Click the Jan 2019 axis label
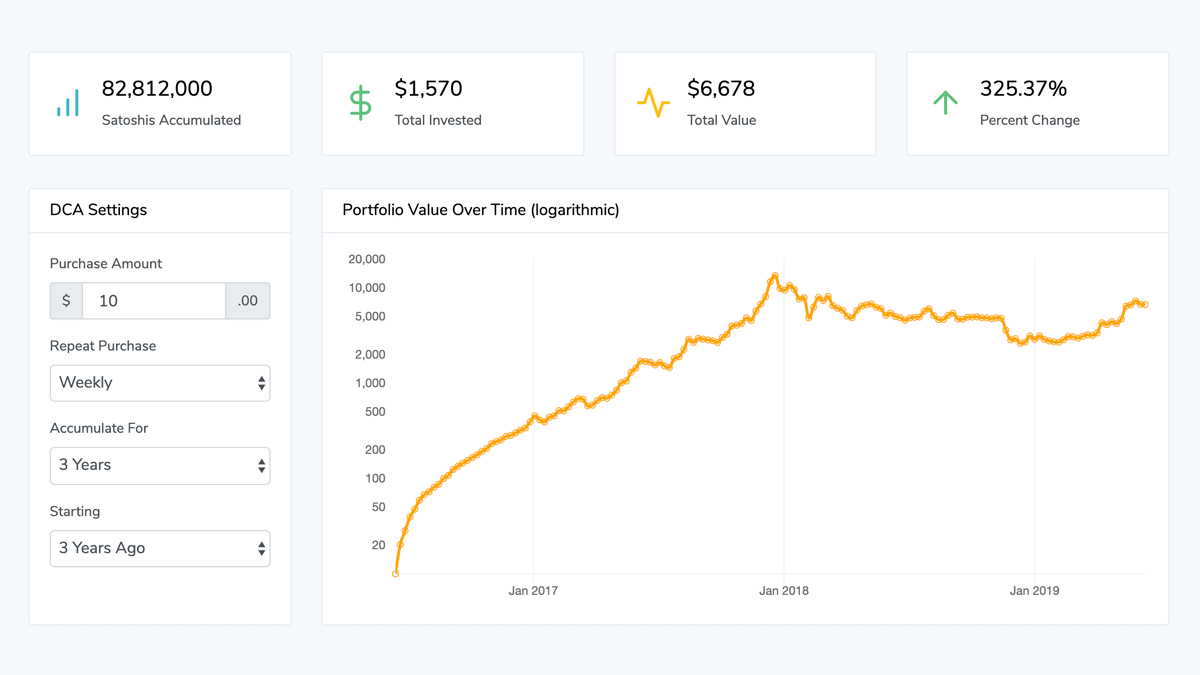Image resolution: width=1200 pixels, height=675 pixels. click(x=1034, y=591)
